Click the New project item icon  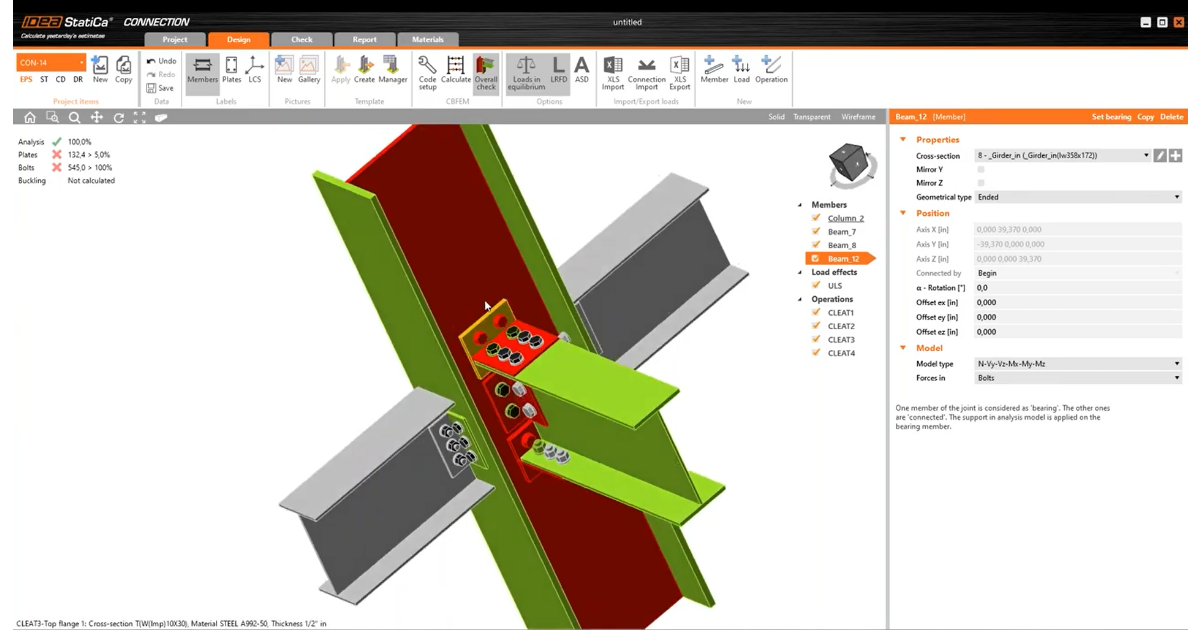pyautogui.click(x=100, y=69)
